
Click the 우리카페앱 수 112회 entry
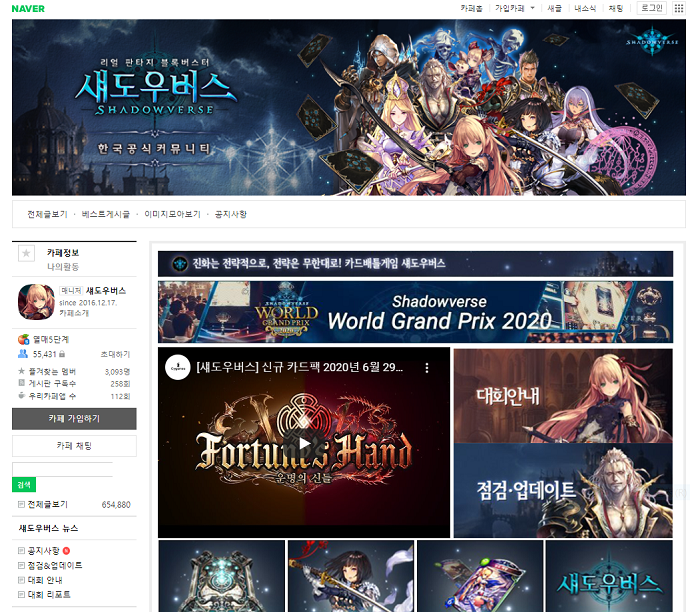point(74,396)
